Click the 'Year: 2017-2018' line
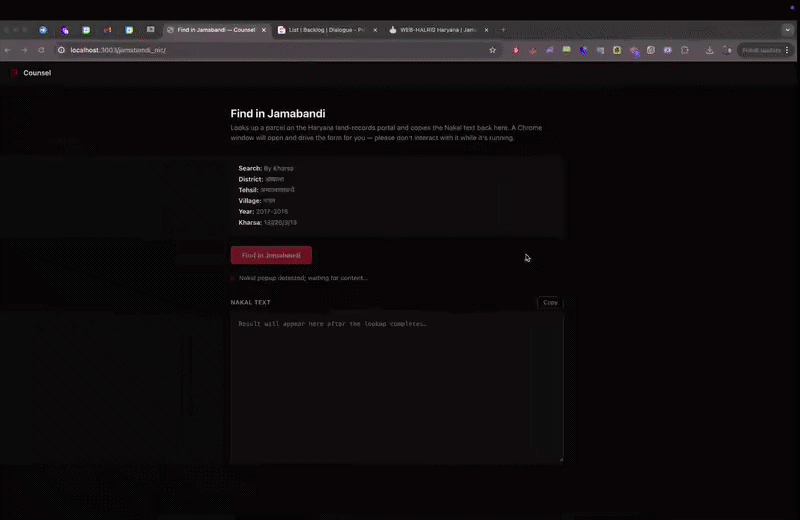Screen dimensions: 800x520 (263, 211)
